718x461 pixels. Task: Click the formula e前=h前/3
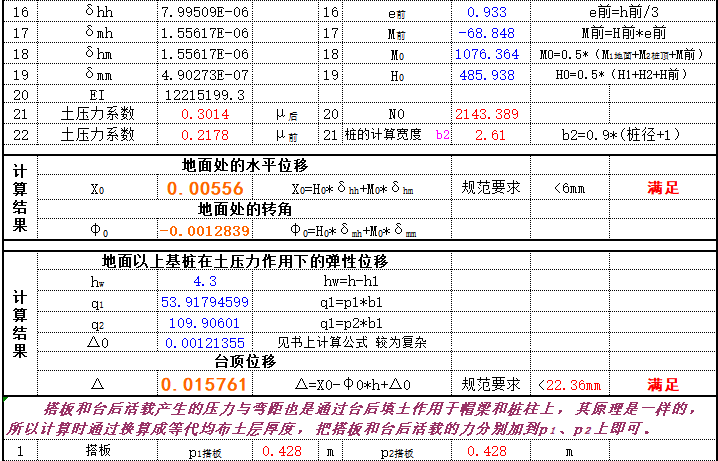click(624, 12)
